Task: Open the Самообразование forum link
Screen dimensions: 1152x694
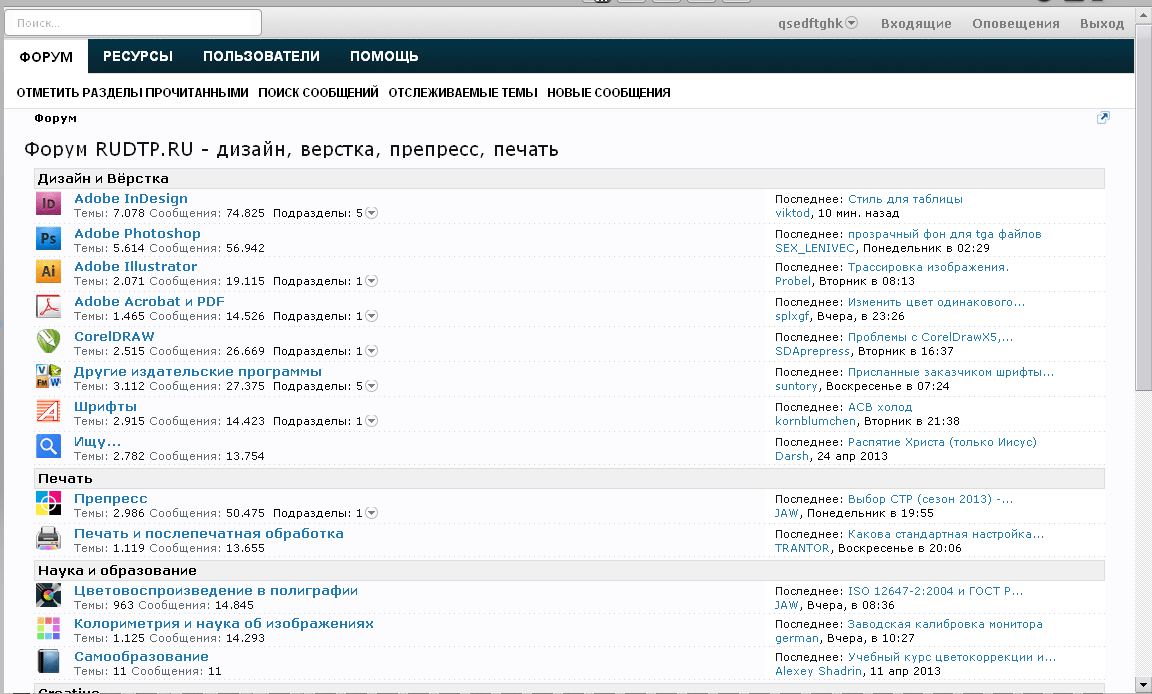Action: 141,657
